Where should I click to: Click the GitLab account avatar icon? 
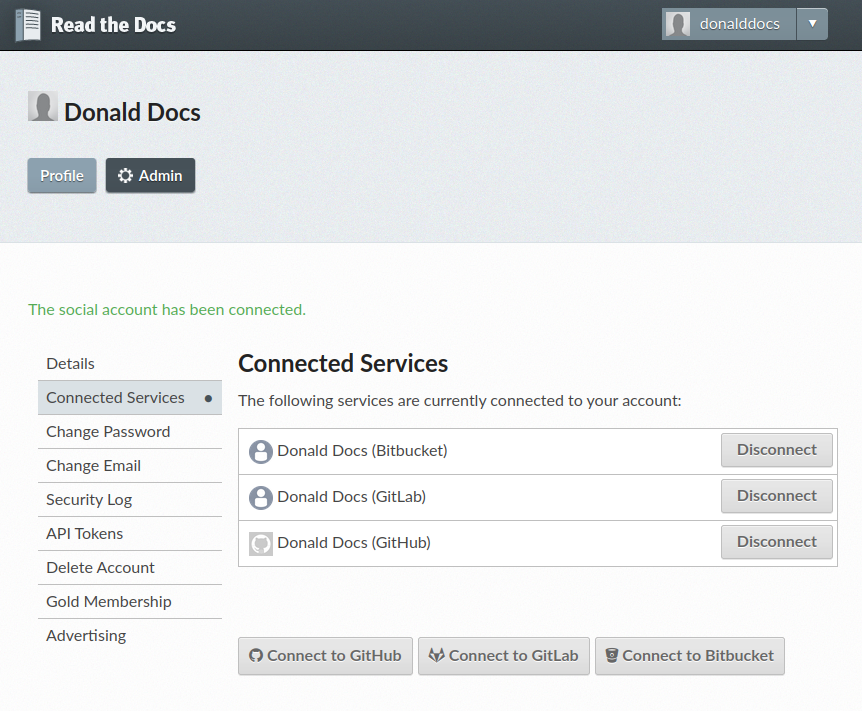pyautogui.click(x=260, y=497)
